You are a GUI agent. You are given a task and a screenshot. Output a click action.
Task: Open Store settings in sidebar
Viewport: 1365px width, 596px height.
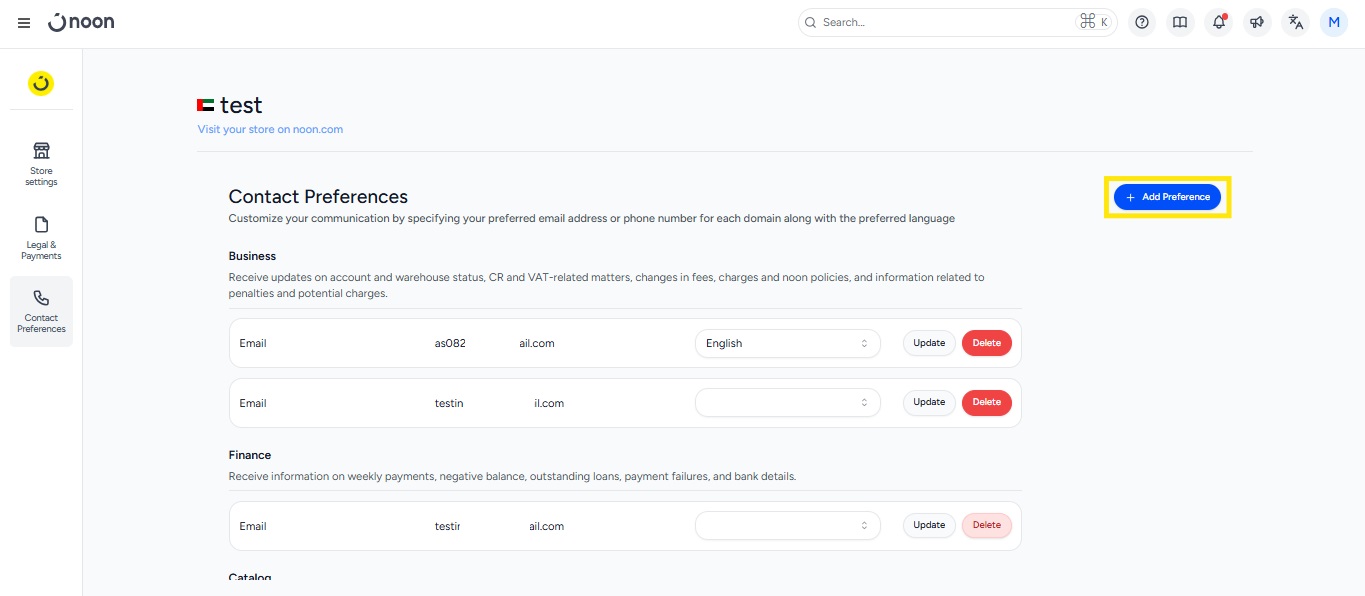coord(41,163)
